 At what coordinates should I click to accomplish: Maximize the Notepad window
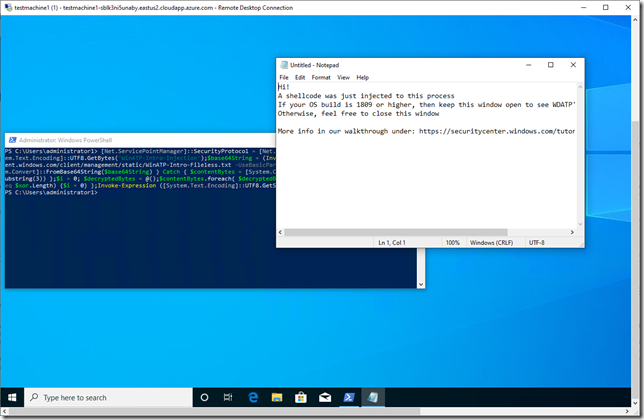(x=551, y=65)
